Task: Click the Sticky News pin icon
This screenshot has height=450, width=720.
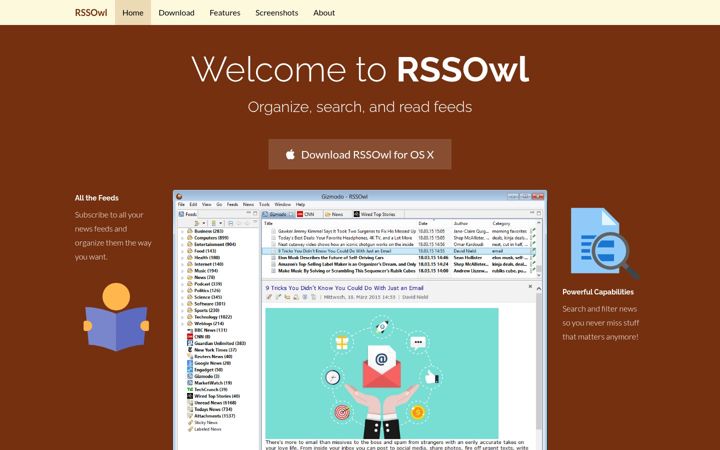Action: 190,422
